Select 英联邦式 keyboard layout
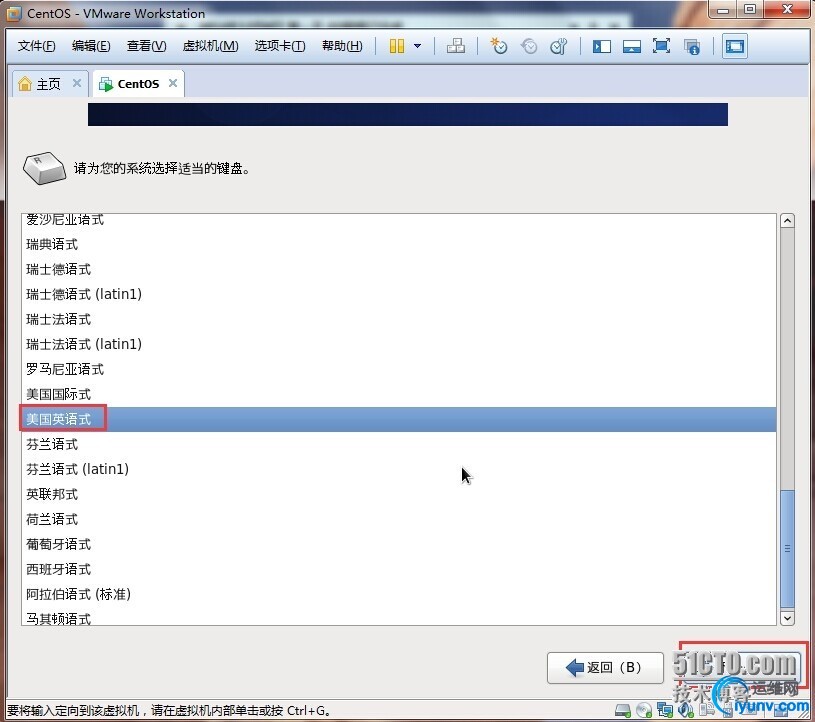This screenshot has width=815, height=722. point(399,494)
